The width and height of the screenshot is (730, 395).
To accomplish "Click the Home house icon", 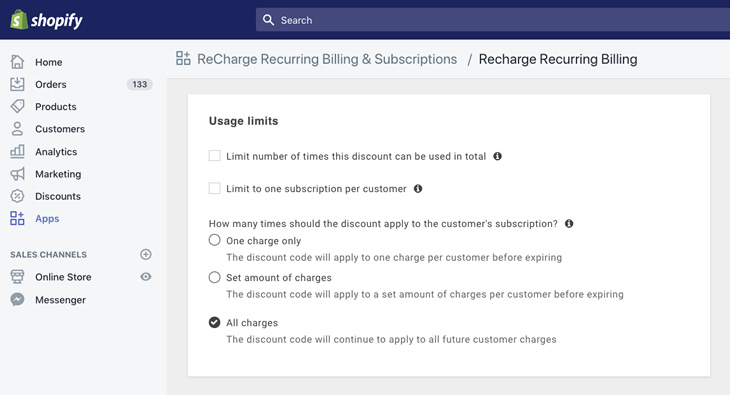I will click(x=17, y=62).
